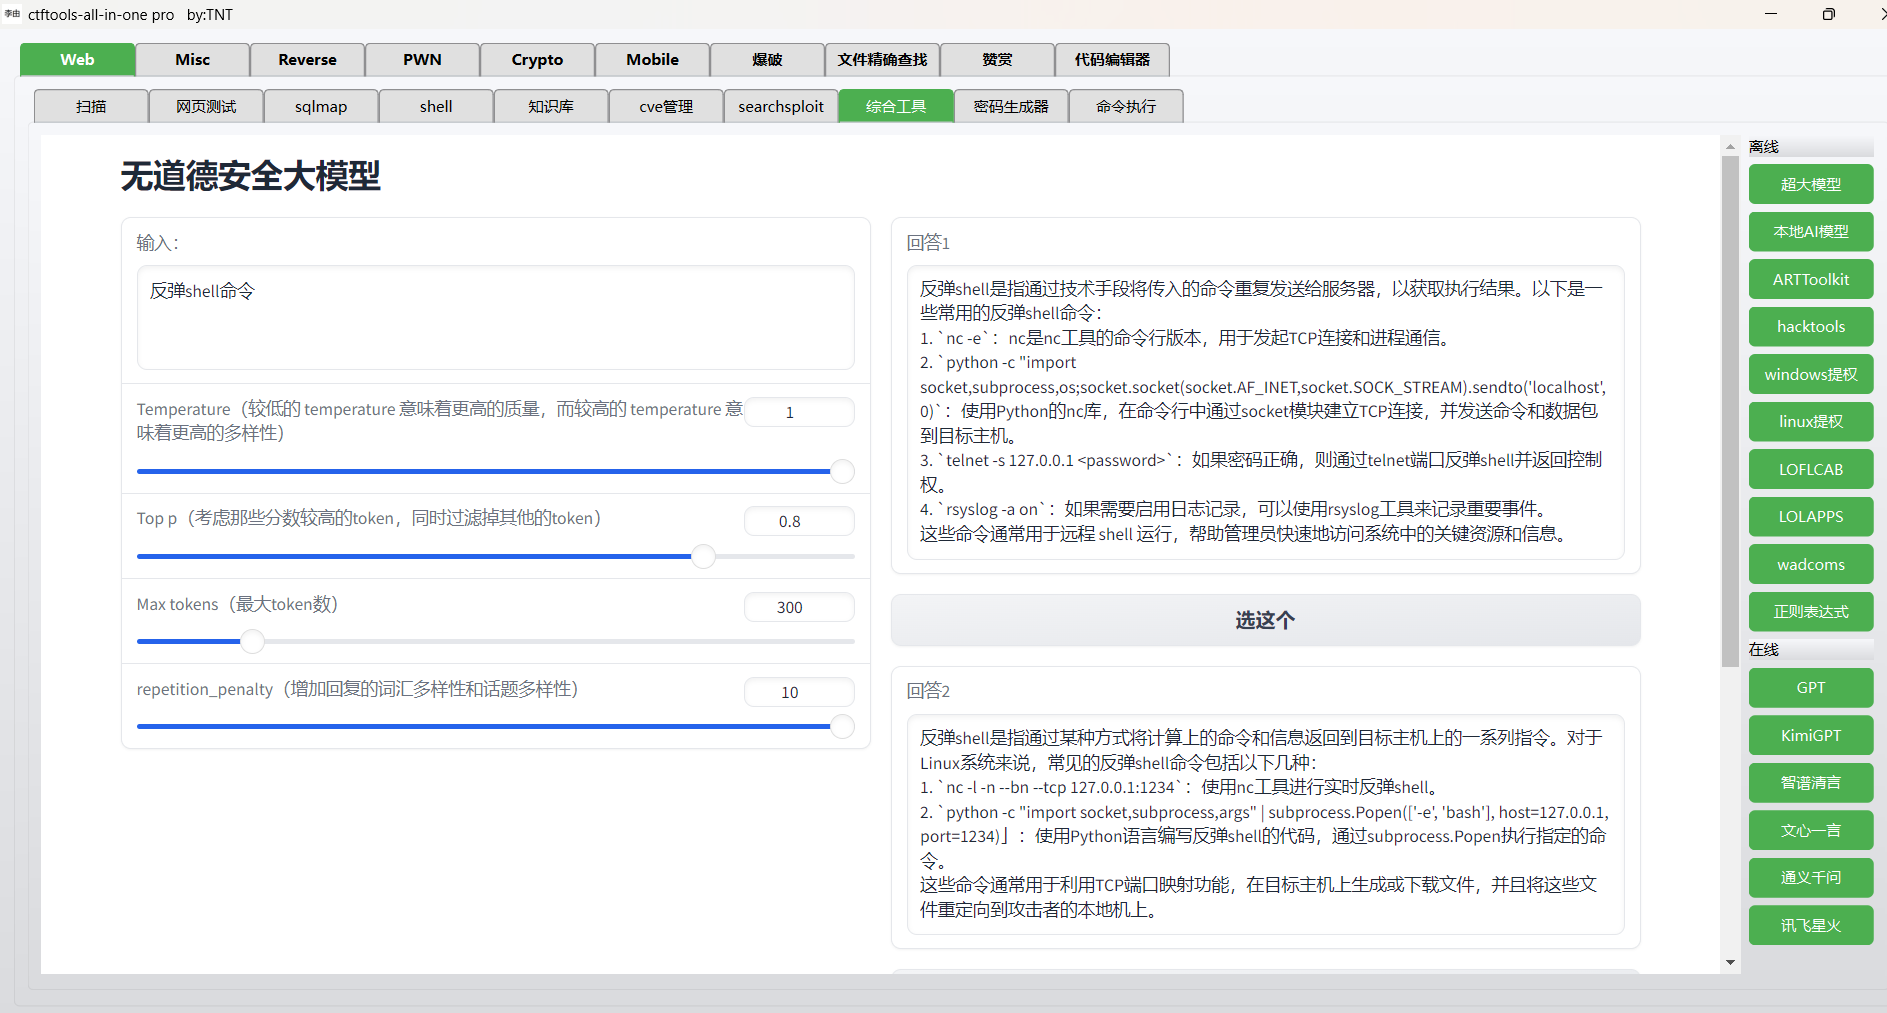Switch to the 代码编辑器 tab
Viewport: 1887px width, 1013px height.
click(x=1113, y=59)
